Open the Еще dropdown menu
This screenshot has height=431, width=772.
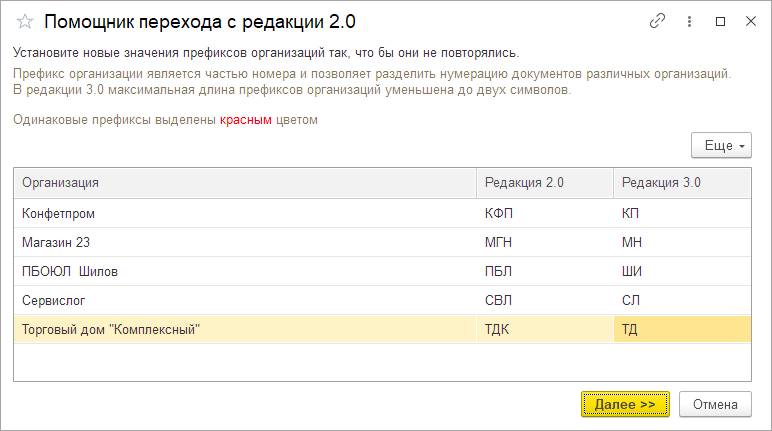[x=721, y=146]
